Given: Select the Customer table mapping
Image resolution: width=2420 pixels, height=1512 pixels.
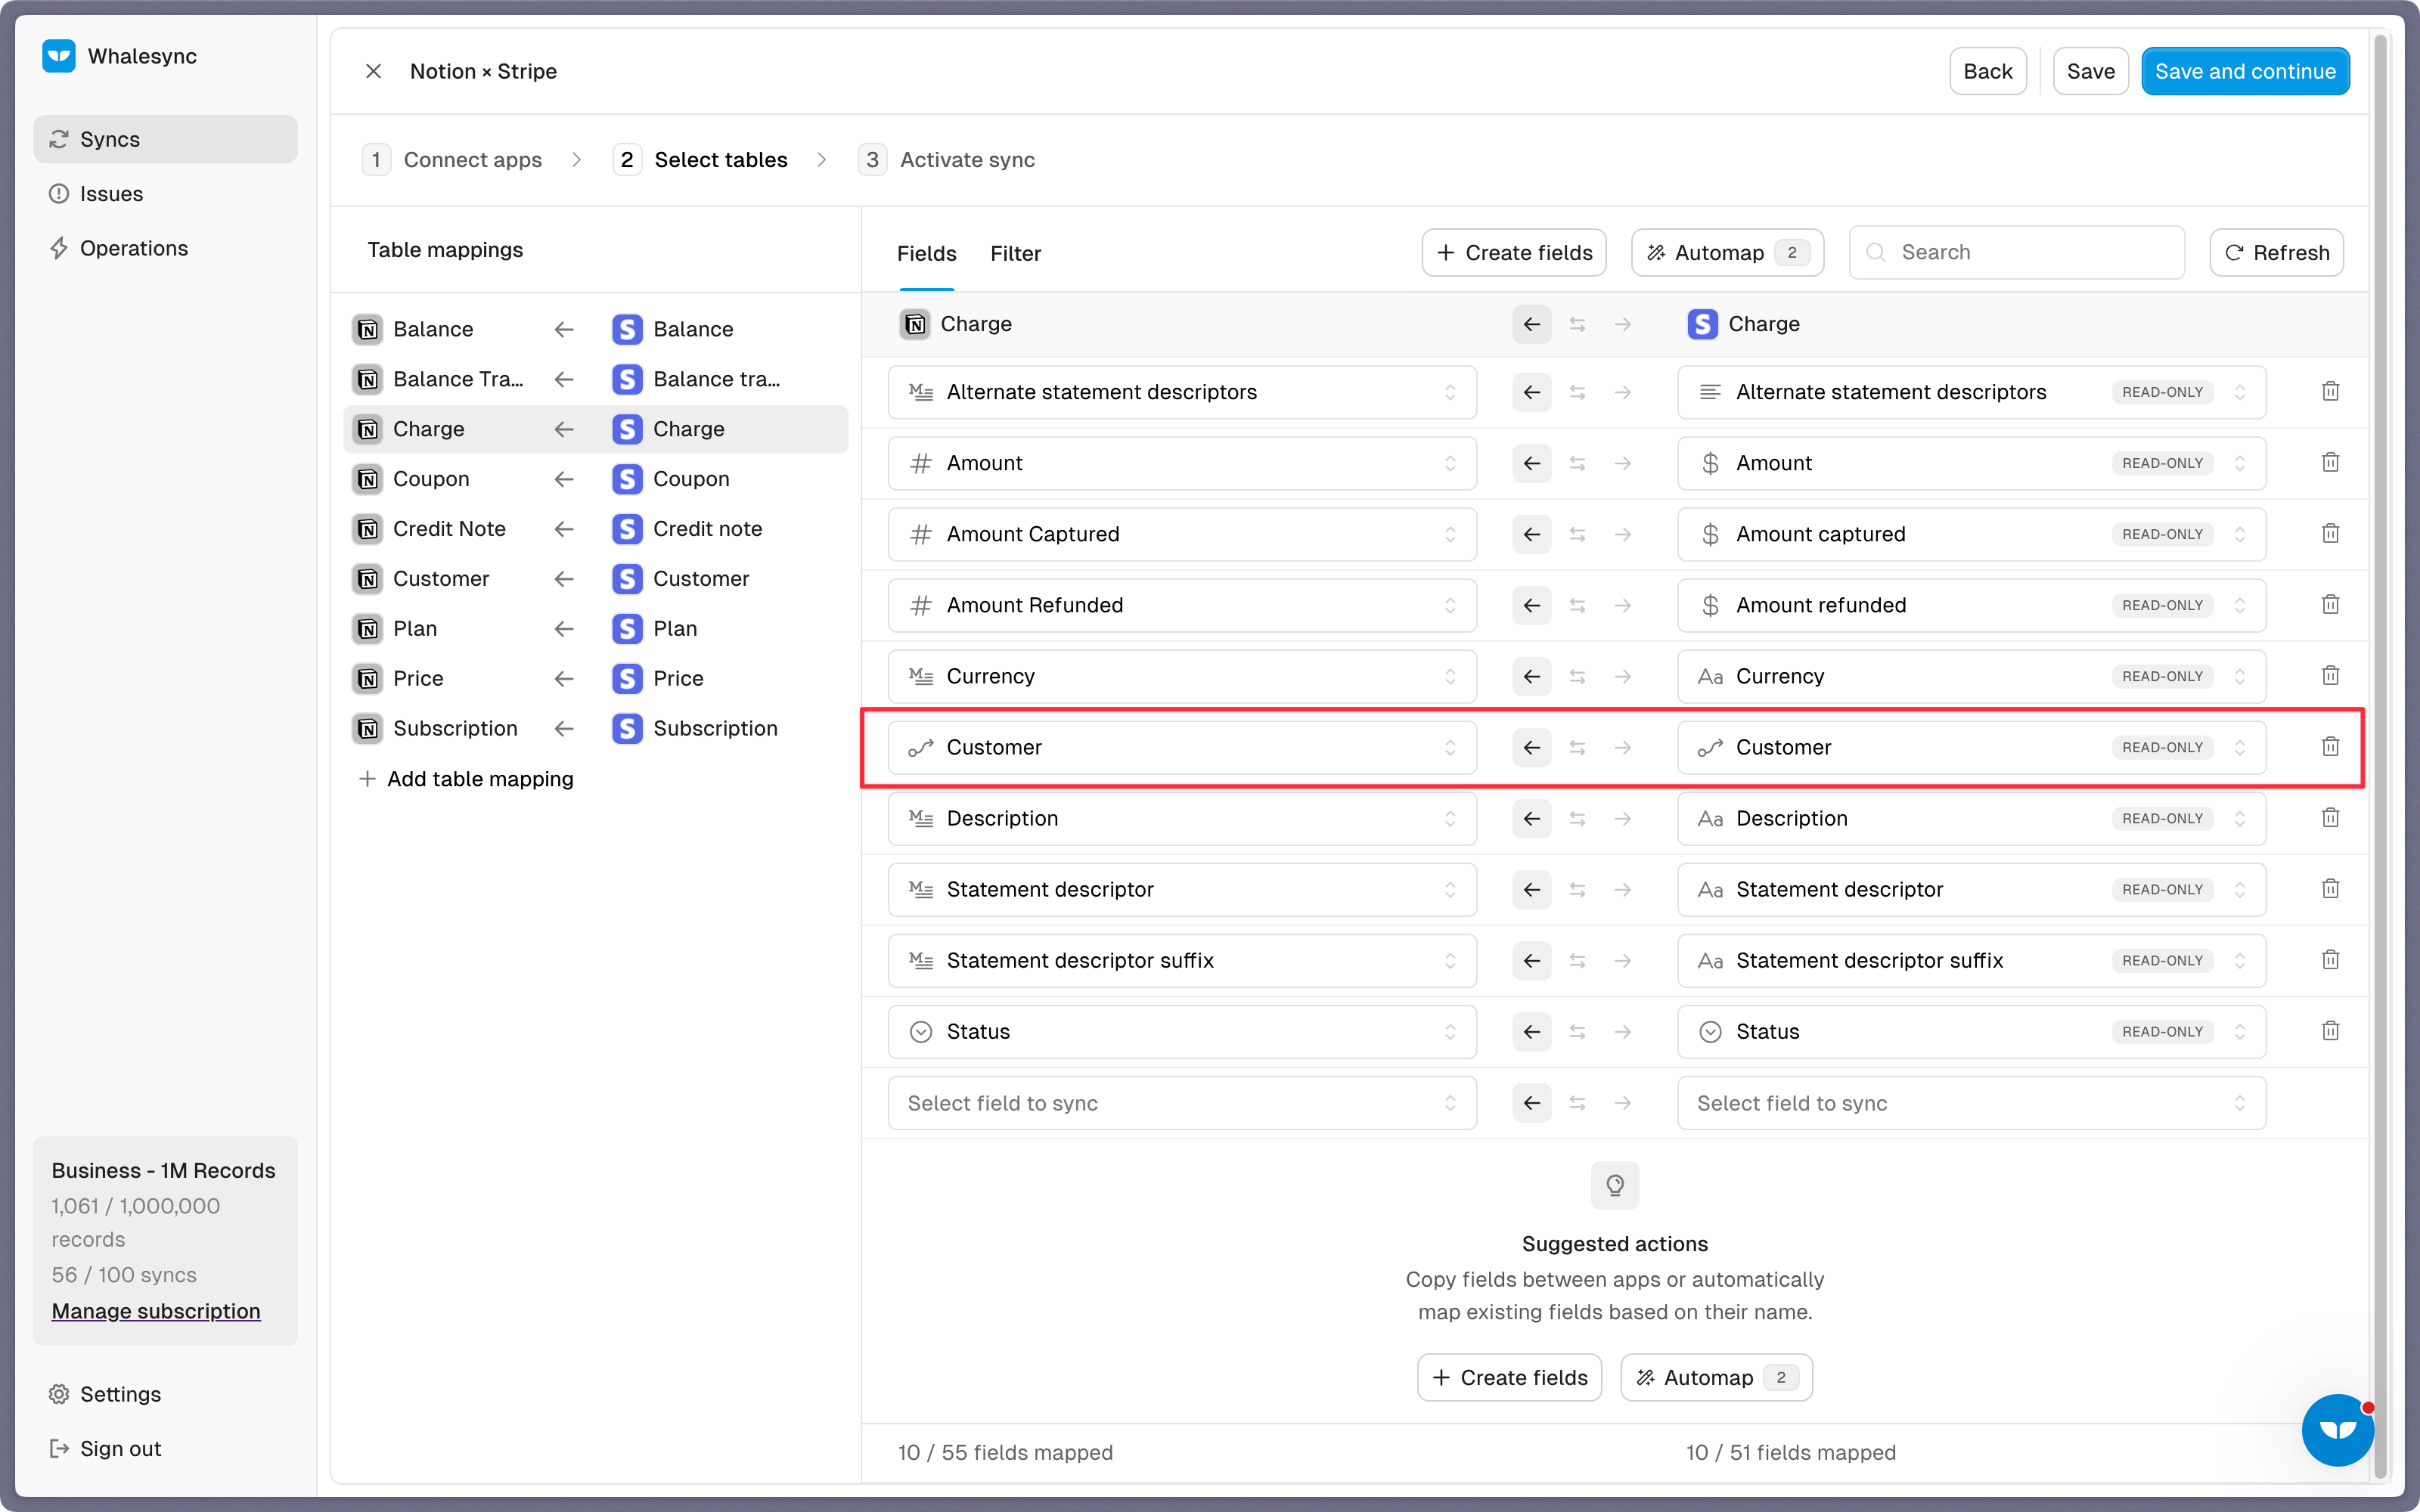Looking at the screenshot, I should (596, 579).
